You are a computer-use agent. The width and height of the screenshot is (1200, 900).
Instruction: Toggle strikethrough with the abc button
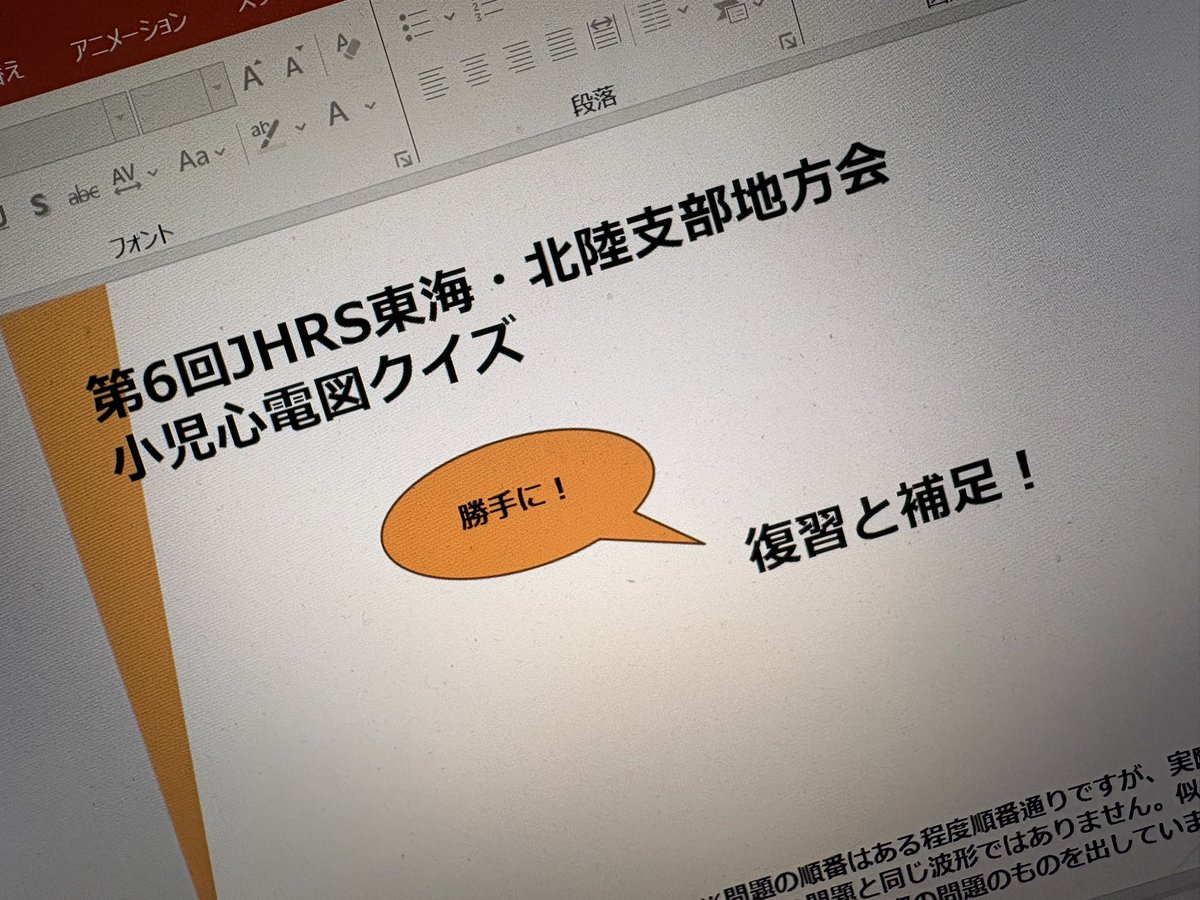tap(85, 193)
